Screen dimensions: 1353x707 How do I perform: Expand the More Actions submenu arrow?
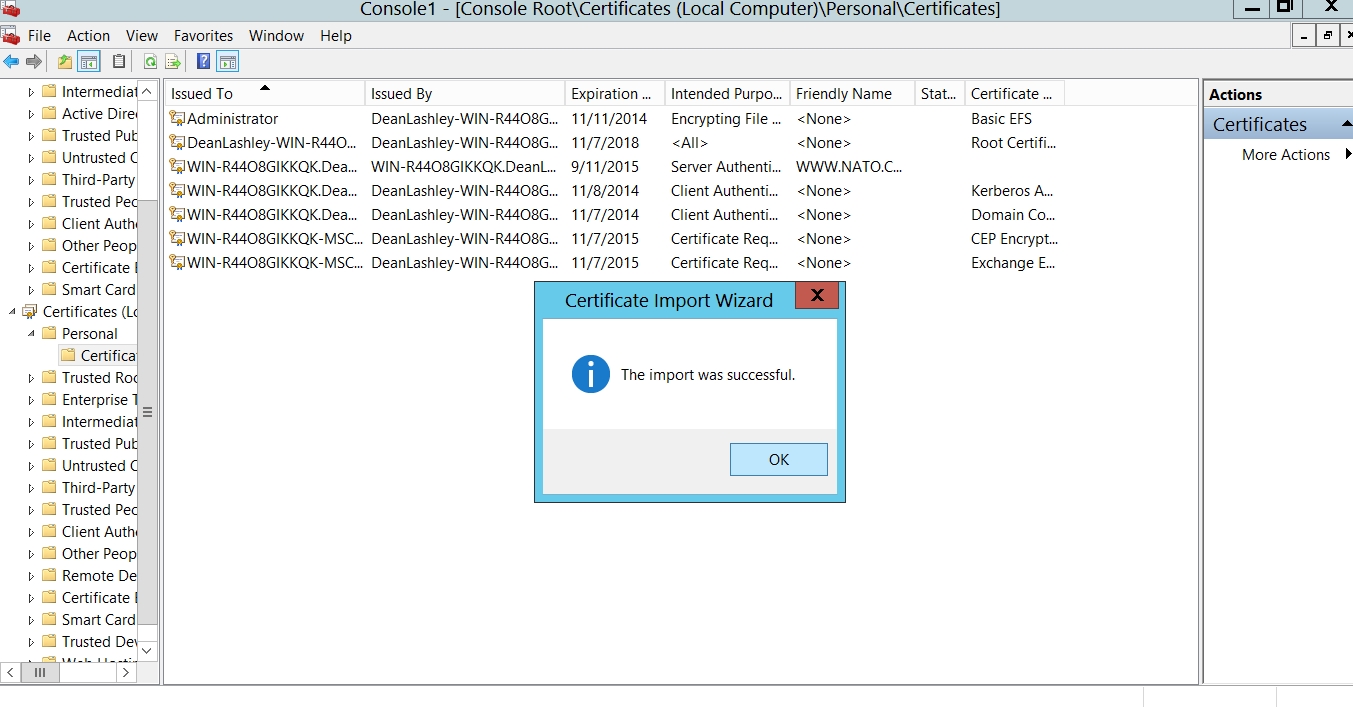point(1348,154)
